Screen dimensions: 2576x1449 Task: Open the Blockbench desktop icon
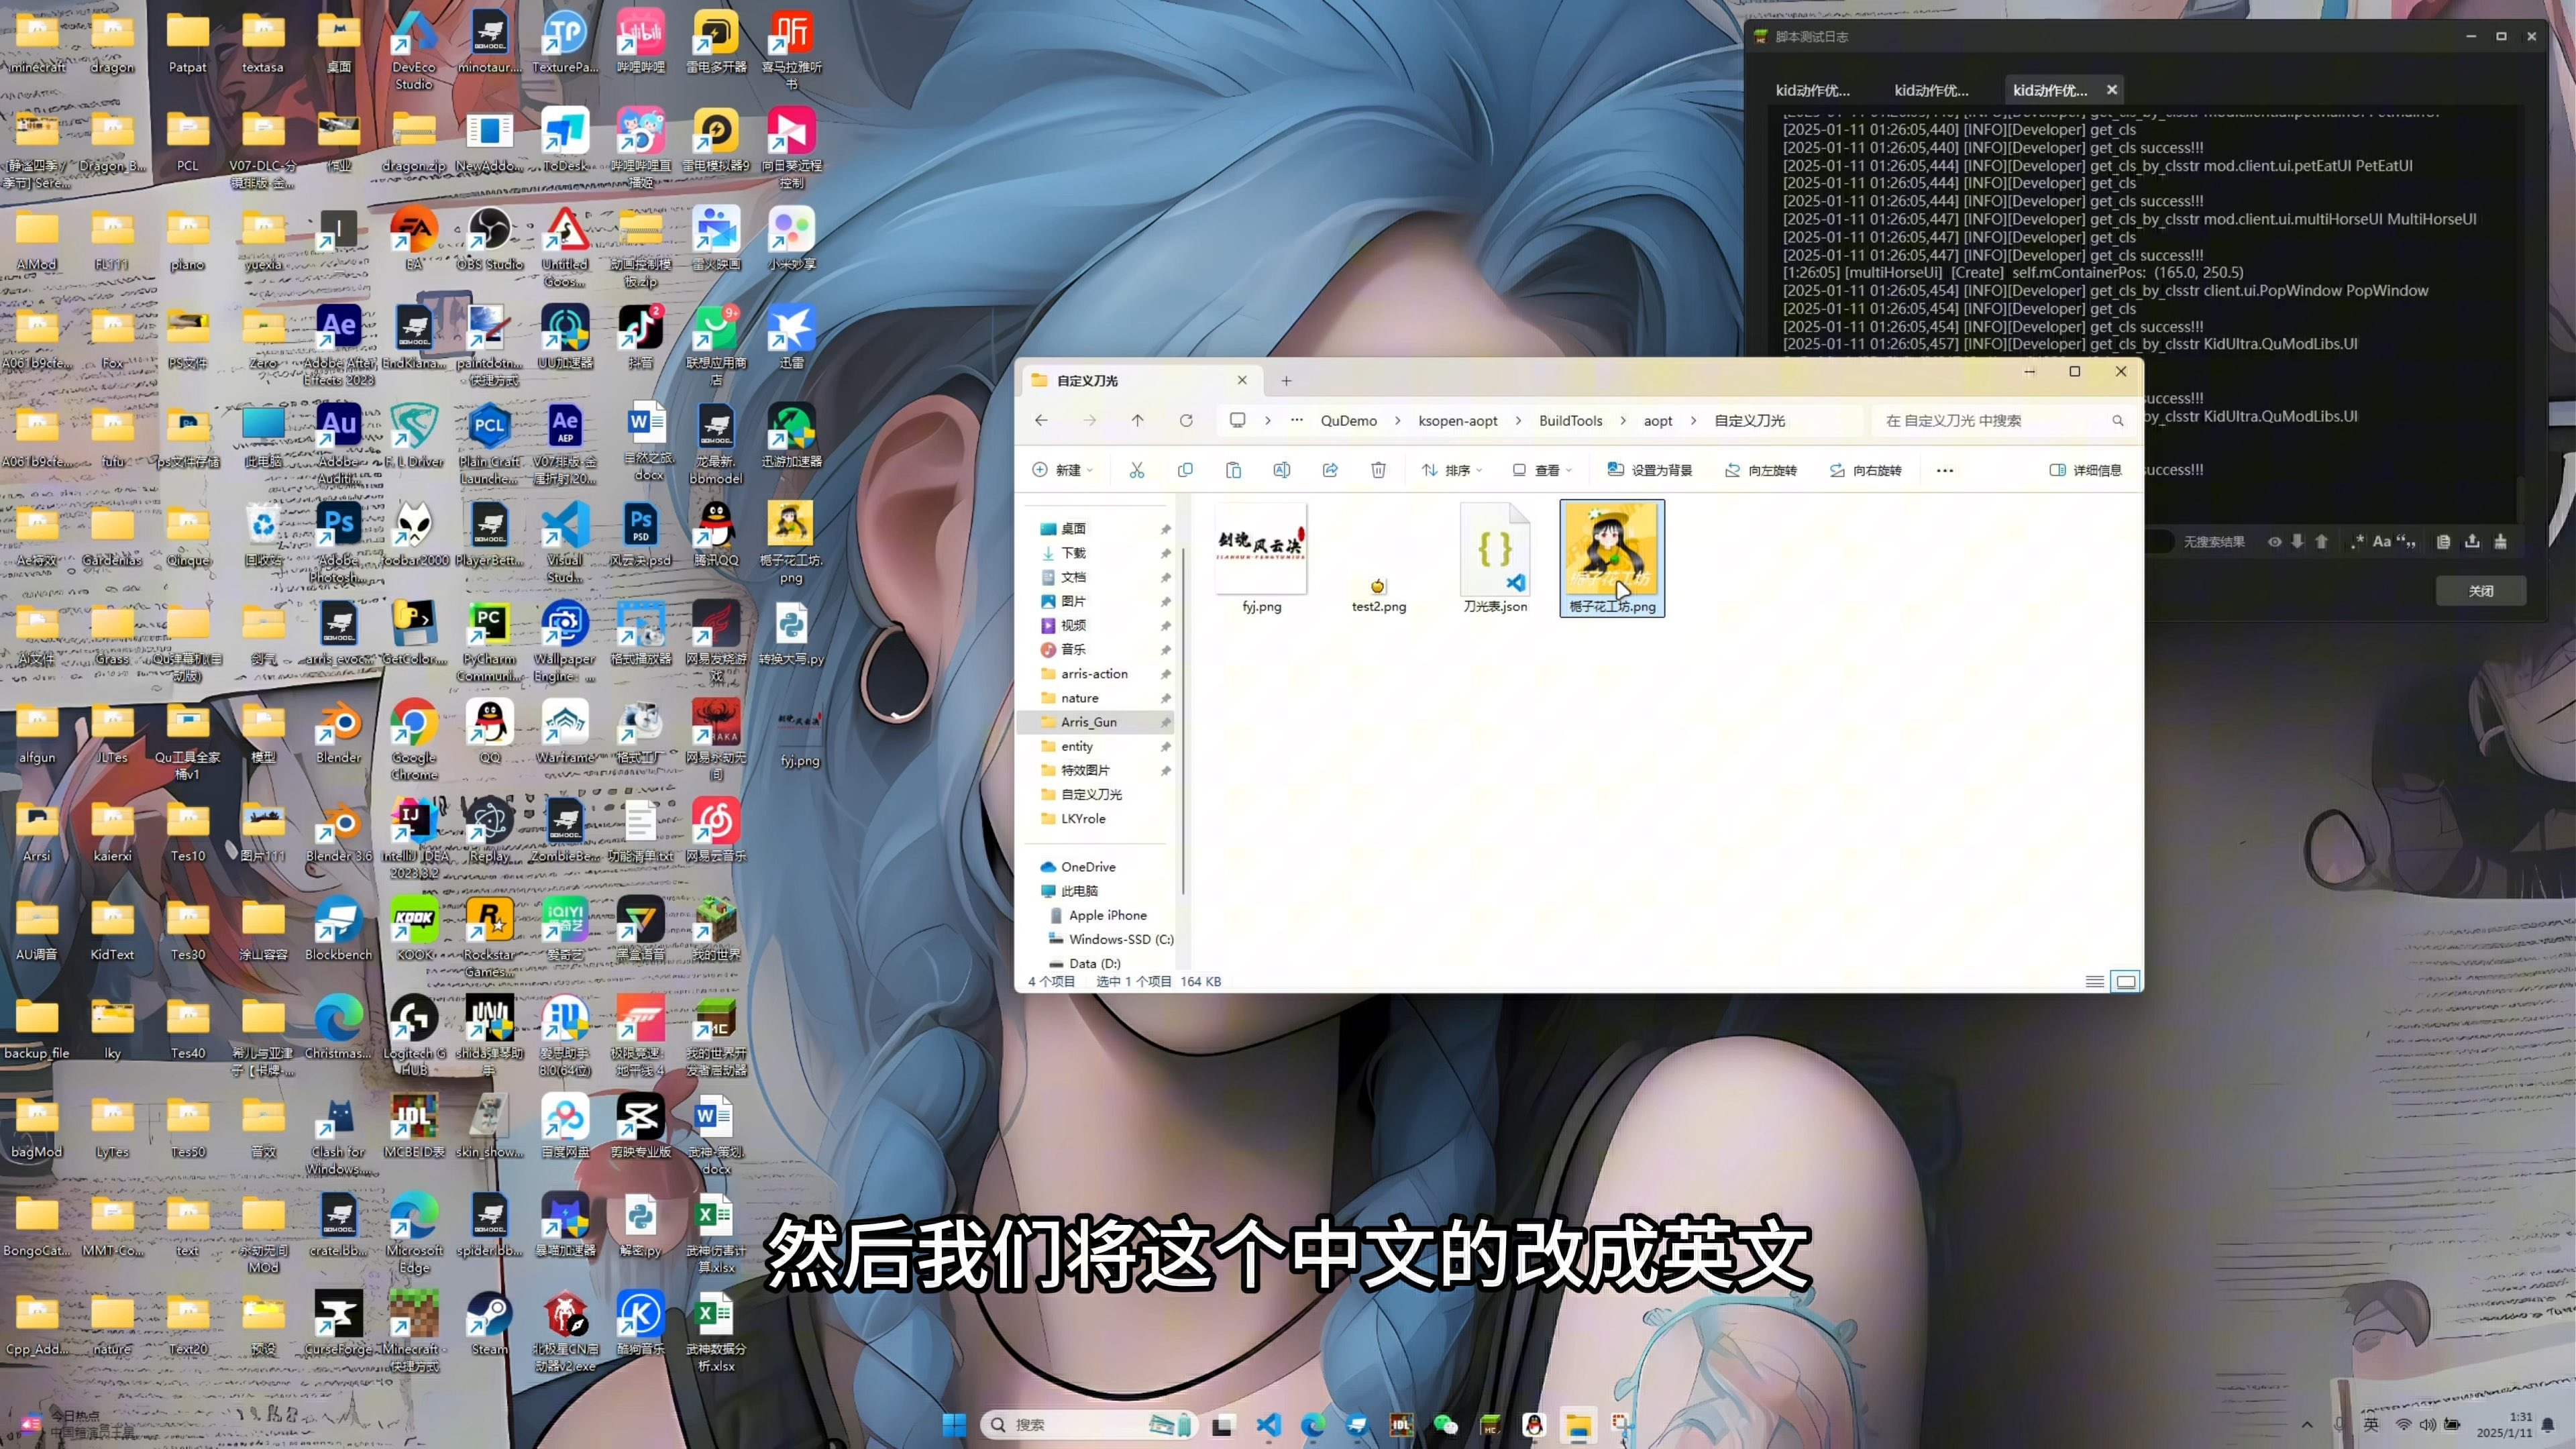tap(339, 930)
